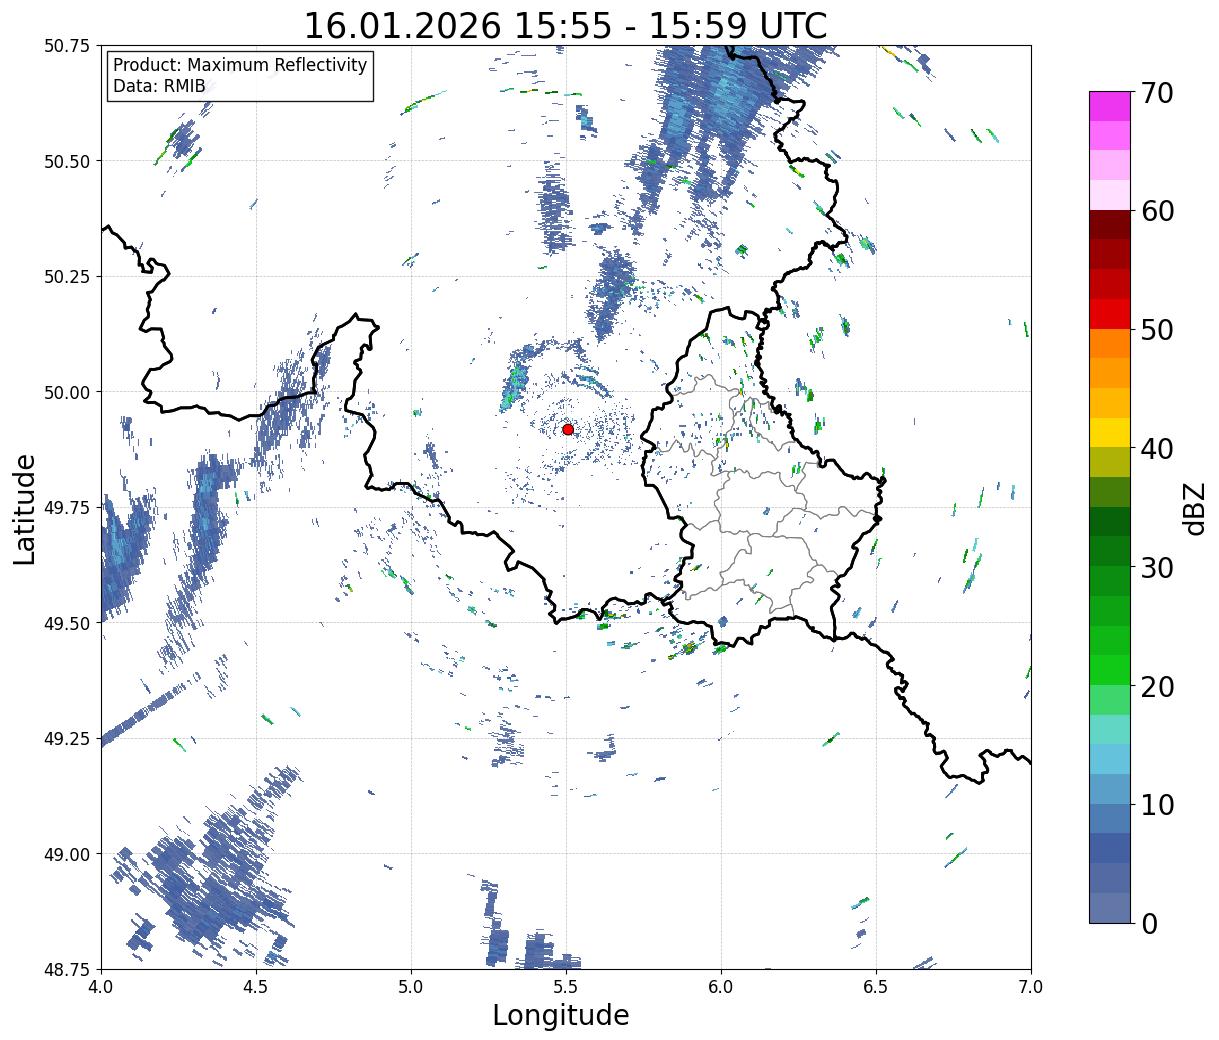Click the magenta swatch at colorbar top
This screenshot has height=1040, width=1219.
(x=1110, y=106)
